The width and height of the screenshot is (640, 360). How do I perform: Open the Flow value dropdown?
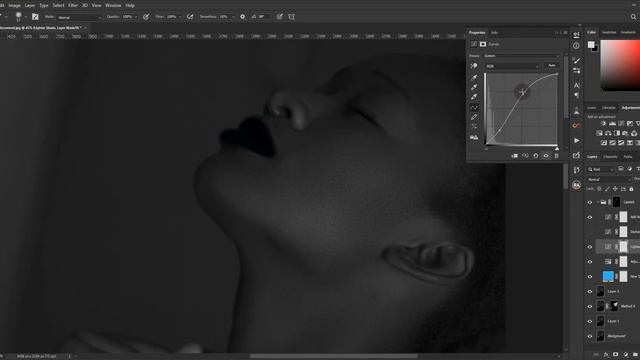click(173, 17)
